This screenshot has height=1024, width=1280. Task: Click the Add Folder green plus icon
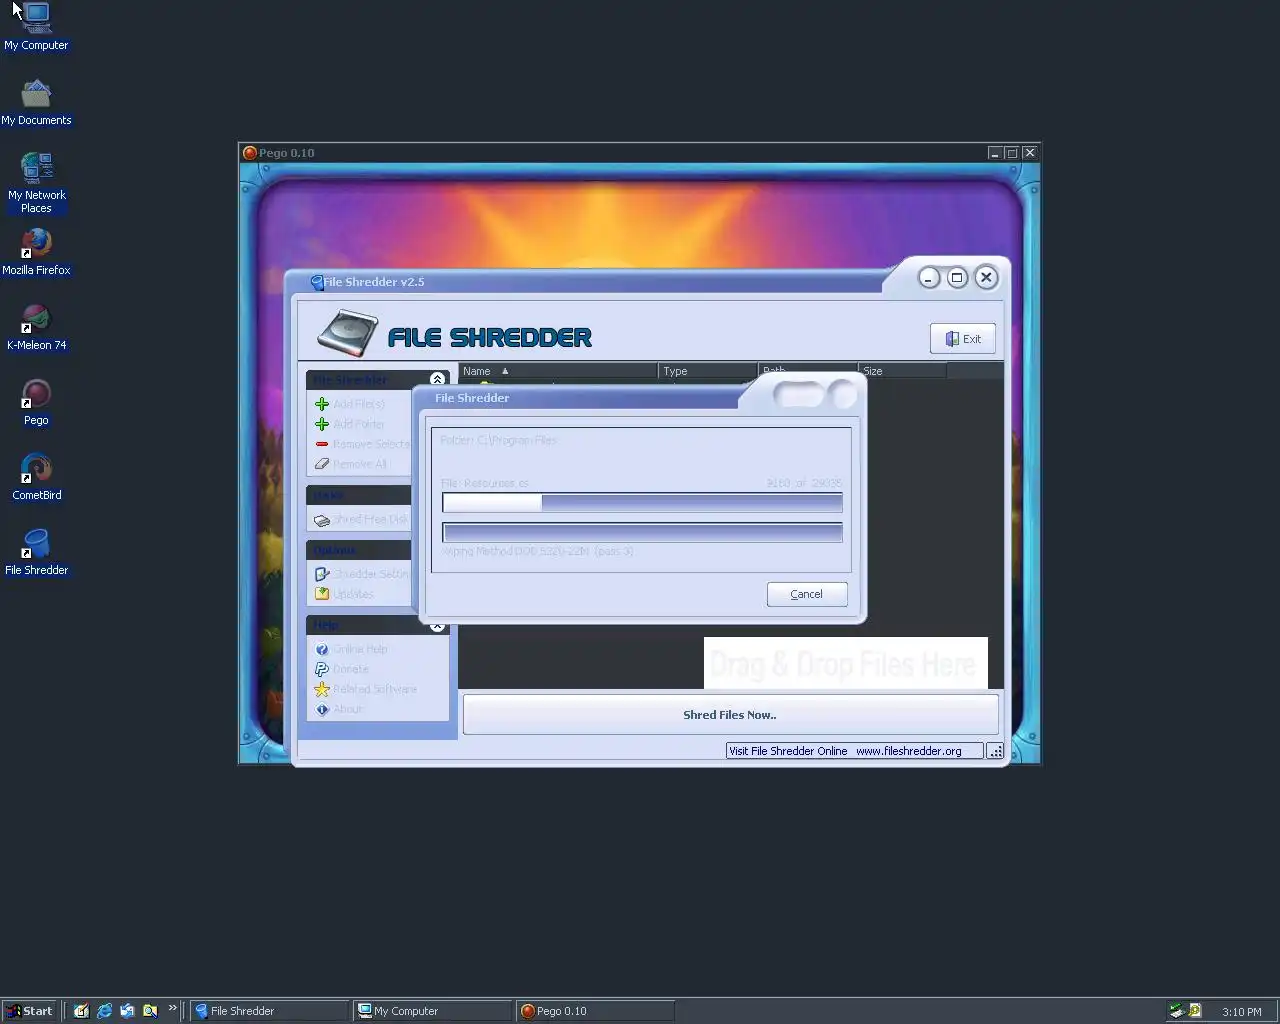(x=322, y=424)
